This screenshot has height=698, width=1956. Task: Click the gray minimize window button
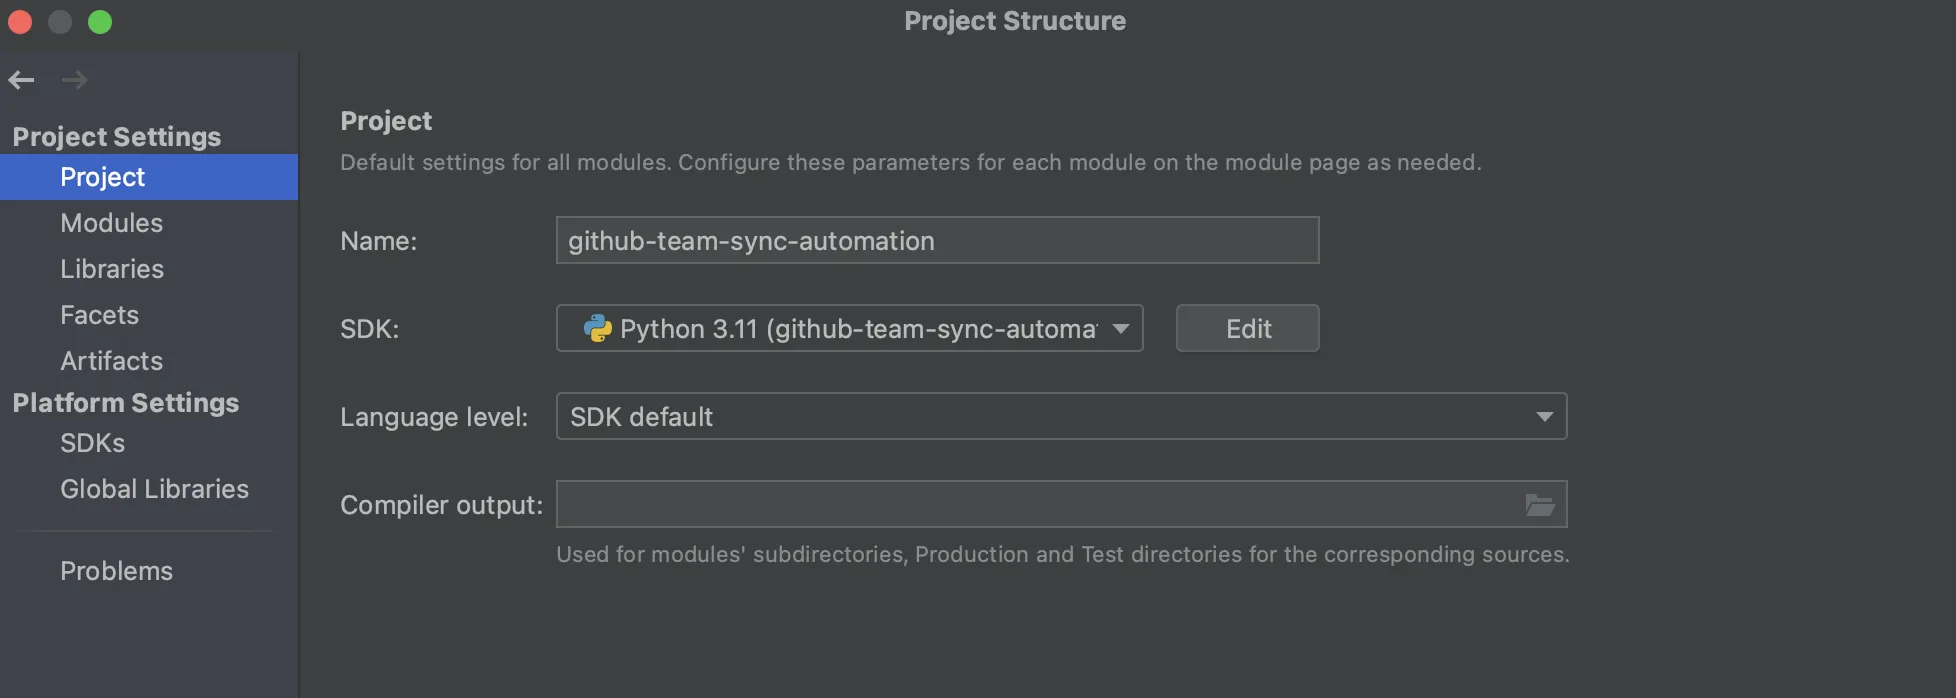[x=60, y=22]
